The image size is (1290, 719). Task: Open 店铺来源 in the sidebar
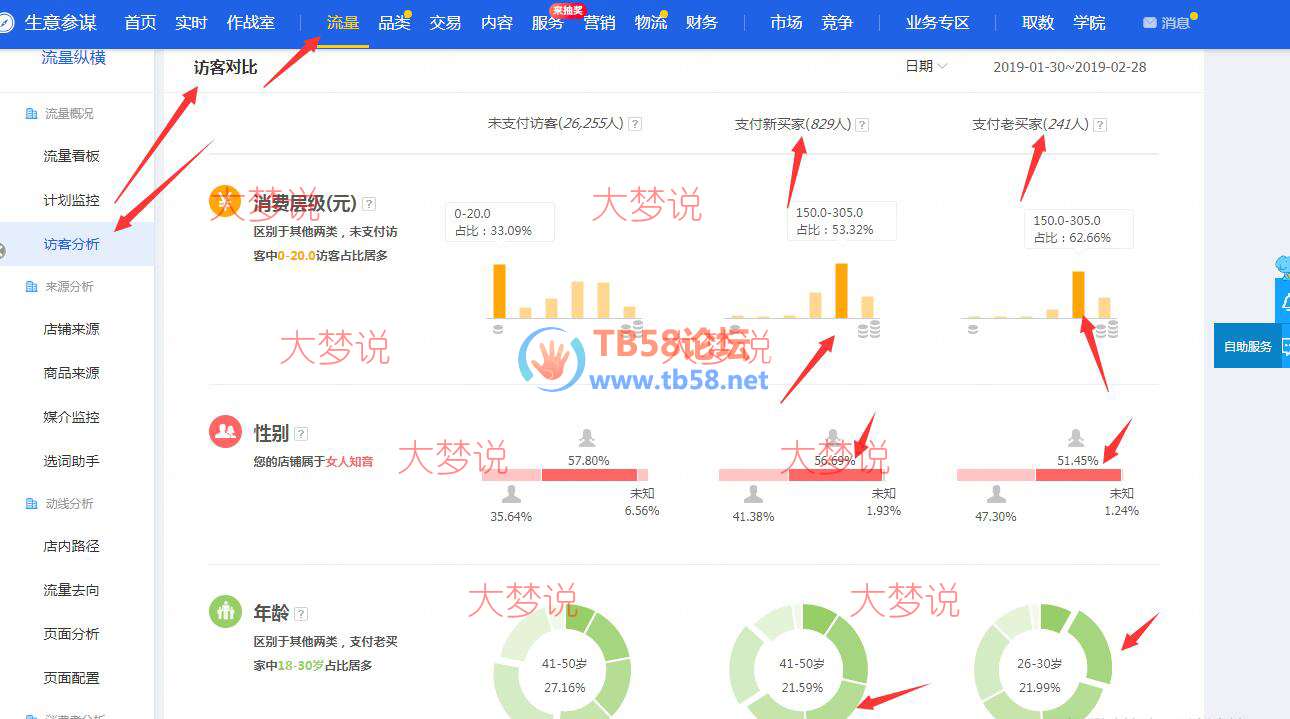(72, 329)
